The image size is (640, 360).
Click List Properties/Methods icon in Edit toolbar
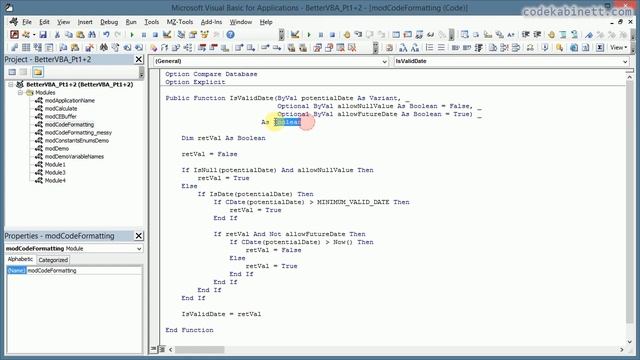point(464,35)
